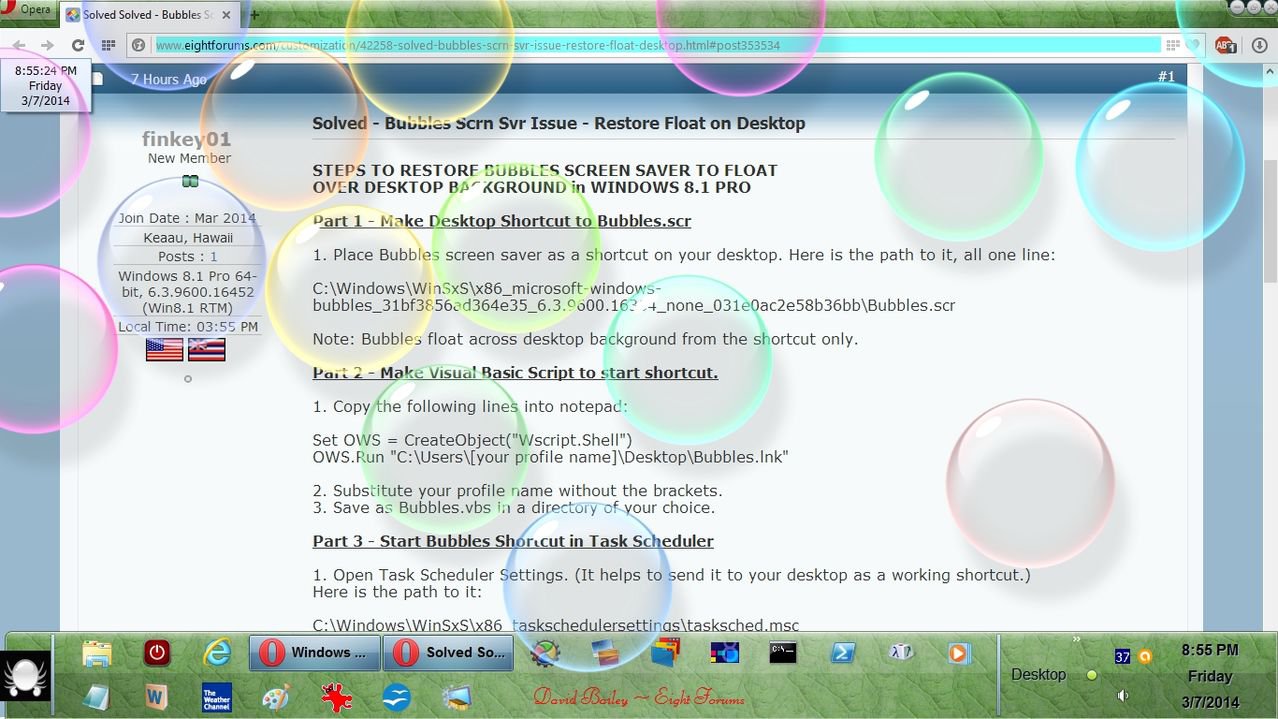Expand the Desktop toolbar chevron
This screenshot has width=1278, height=719.
click(x=1077, y=639)
